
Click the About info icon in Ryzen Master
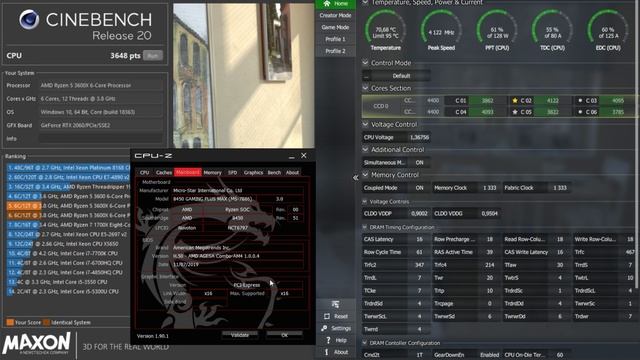pyautogui.click(x=326, y=352)
